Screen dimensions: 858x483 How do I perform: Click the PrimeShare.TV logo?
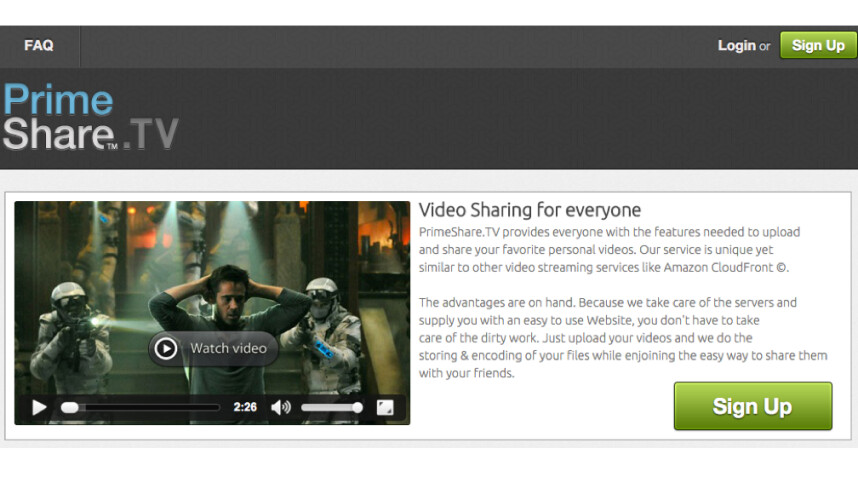tap(90, 117)
